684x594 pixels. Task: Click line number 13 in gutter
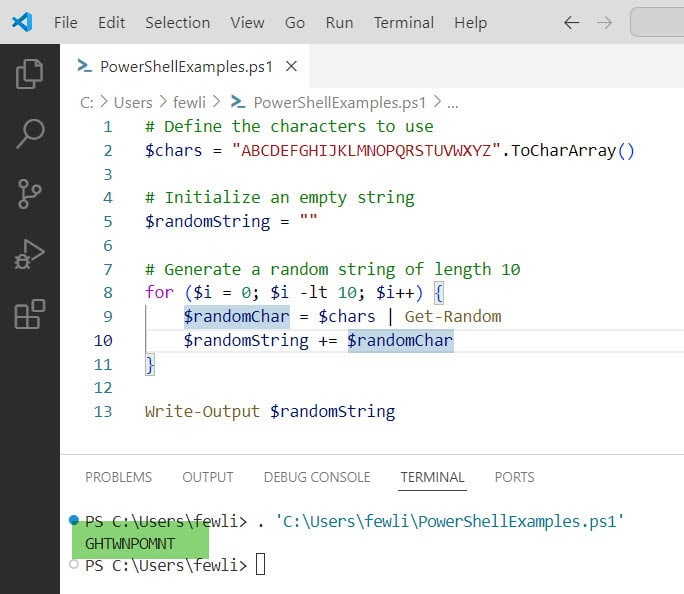103,412
